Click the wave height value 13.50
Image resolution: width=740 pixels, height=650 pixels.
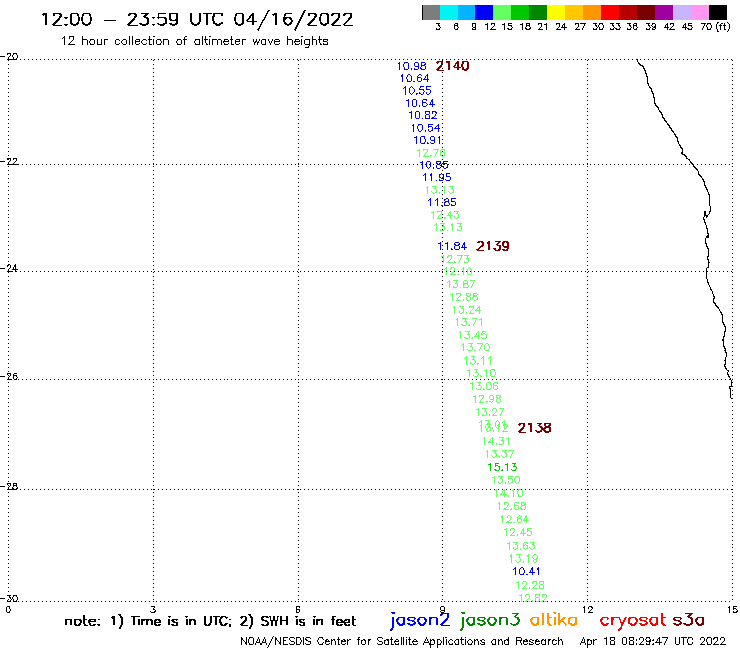(505, 480)
